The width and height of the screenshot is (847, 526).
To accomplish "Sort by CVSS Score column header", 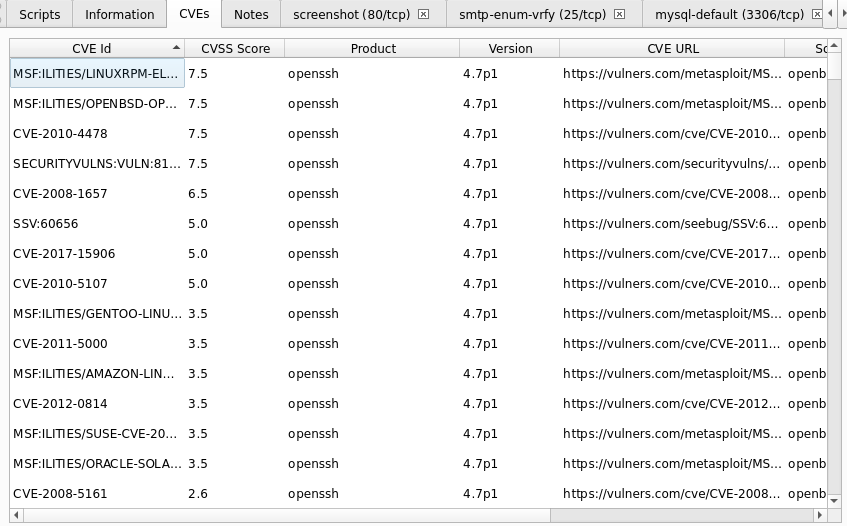I will [x=235, y=49].
